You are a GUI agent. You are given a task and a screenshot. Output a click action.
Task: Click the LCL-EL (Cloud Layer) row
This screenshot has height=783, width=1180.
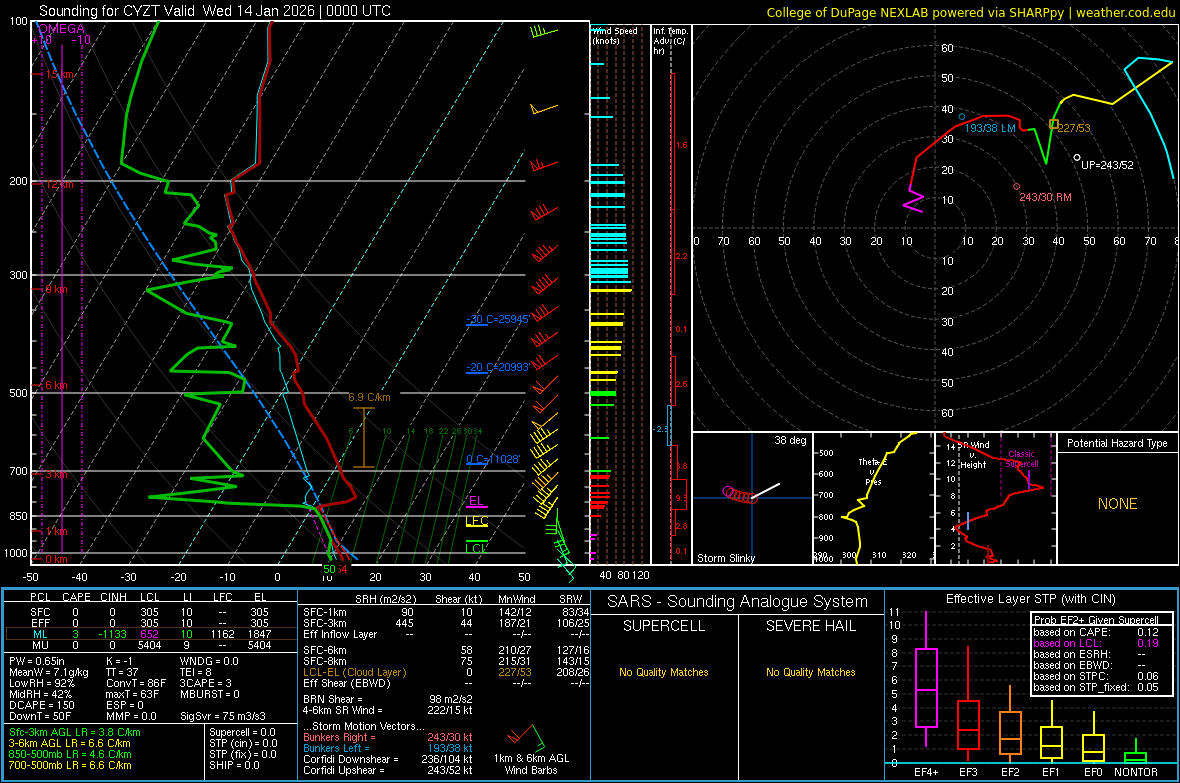[446, 672]
